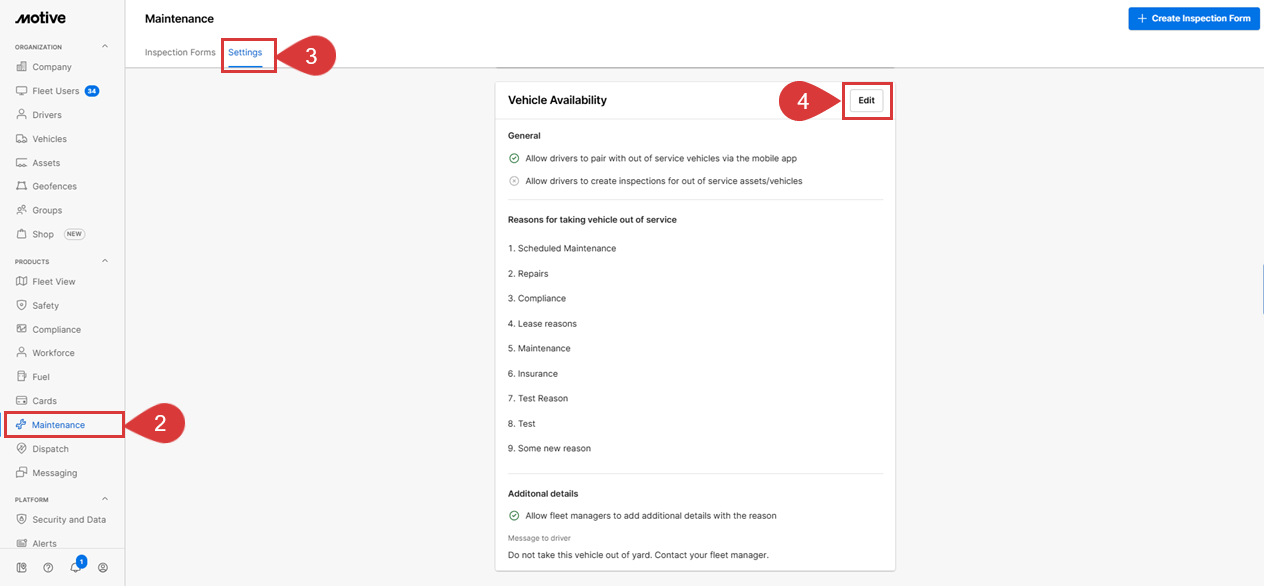Viewport: 1264px width, 586px height.
Task: Click the Fuel pump icon
Action: click(x=22, y=377)
